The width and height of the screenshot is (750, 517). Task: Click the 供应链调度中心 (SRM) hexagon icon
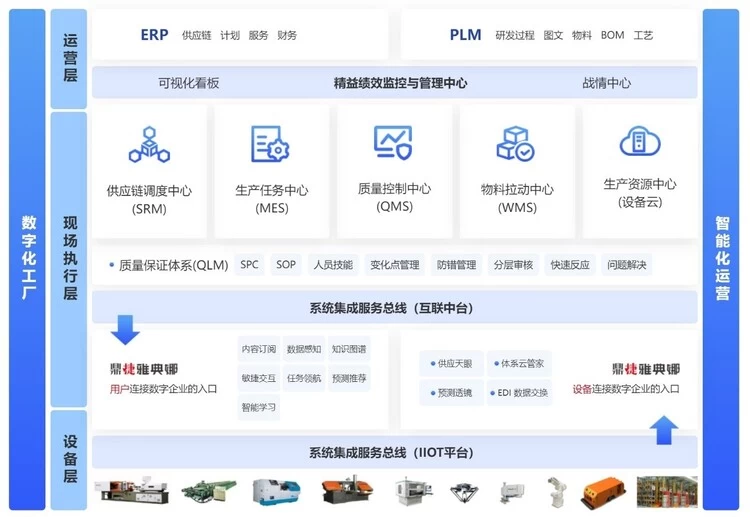coord(149,145)
